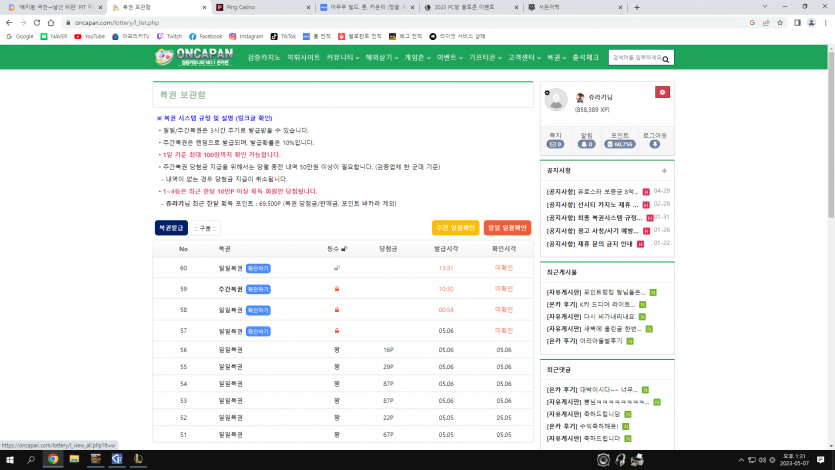Open the Twitch bookmark

[169, 36]
